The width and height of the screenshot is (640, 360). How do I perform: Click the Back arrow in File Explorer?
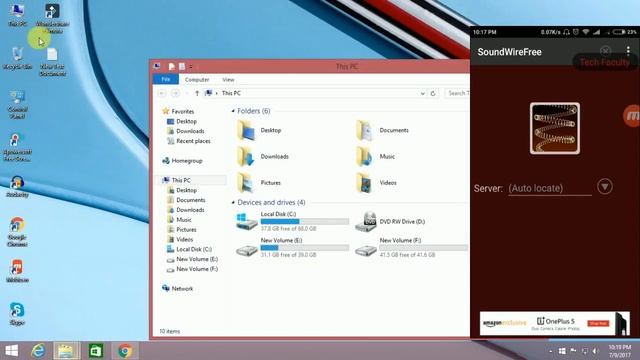pos(162,93)
